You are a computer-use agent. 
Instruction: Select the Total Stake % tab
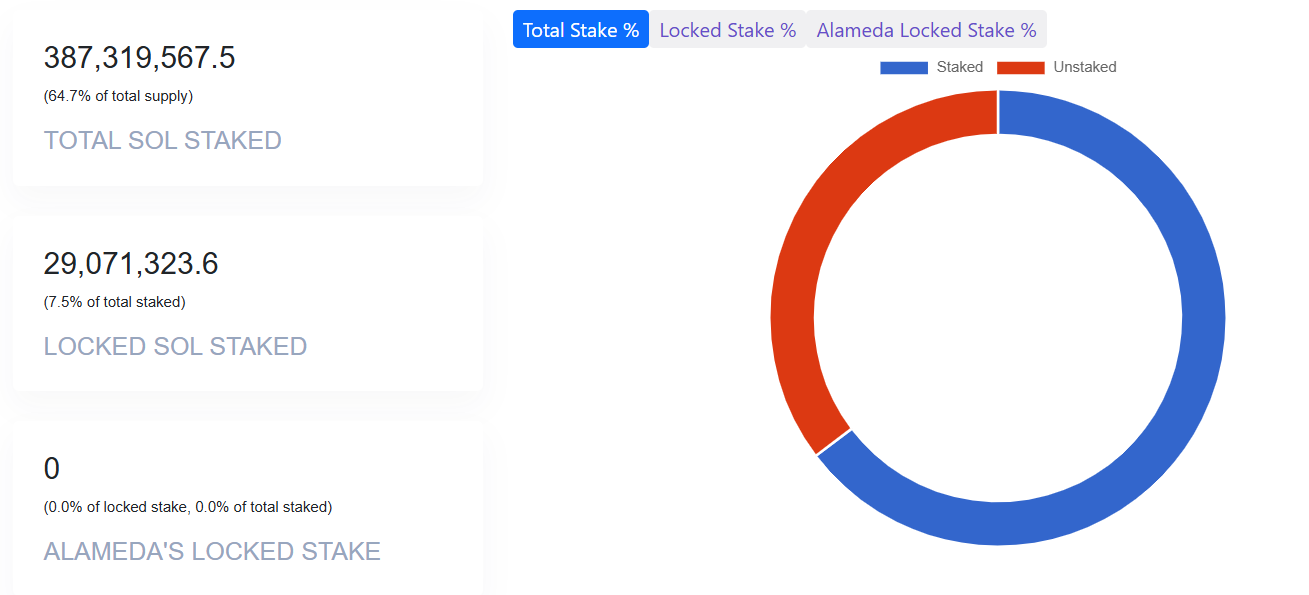click(x=581, y=30)
